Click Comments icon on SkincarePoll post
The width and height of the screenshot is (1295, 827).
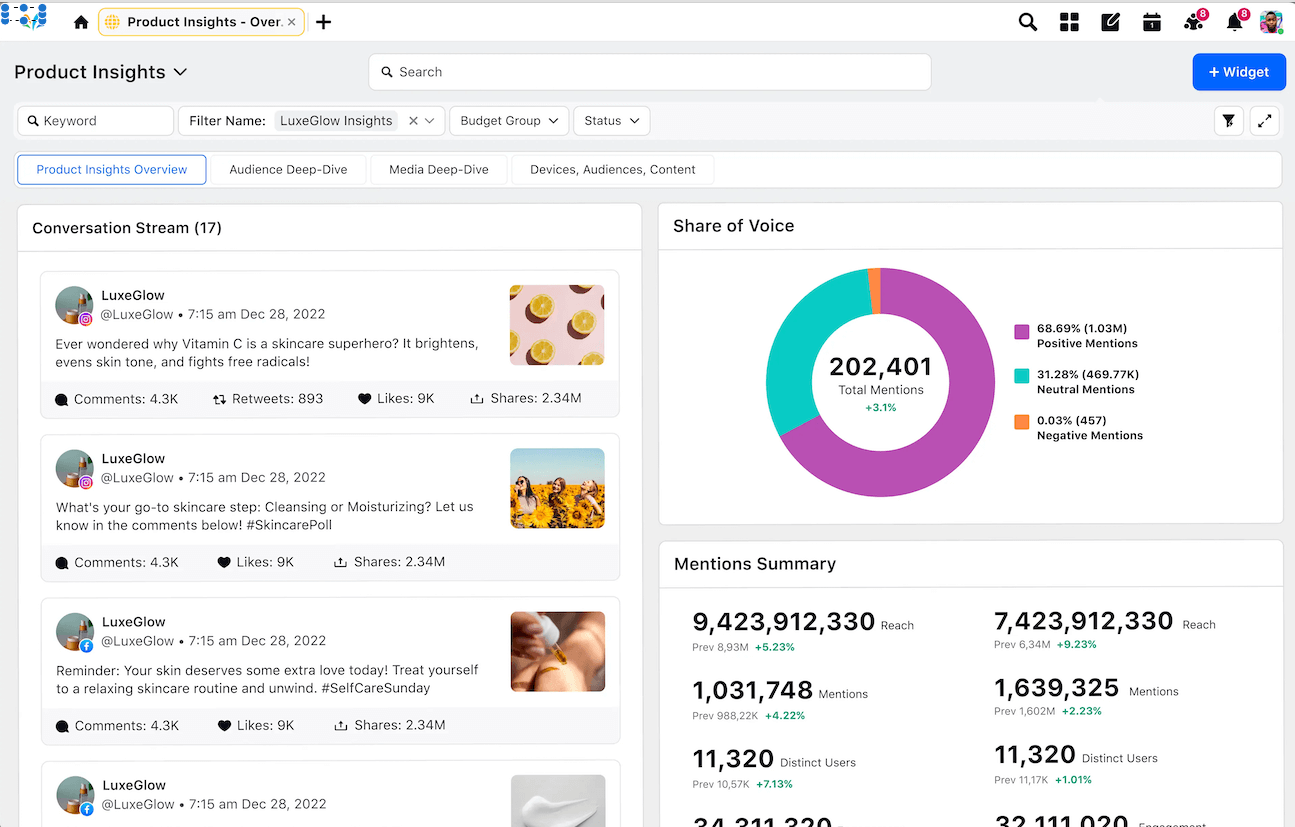coord(62,563)
